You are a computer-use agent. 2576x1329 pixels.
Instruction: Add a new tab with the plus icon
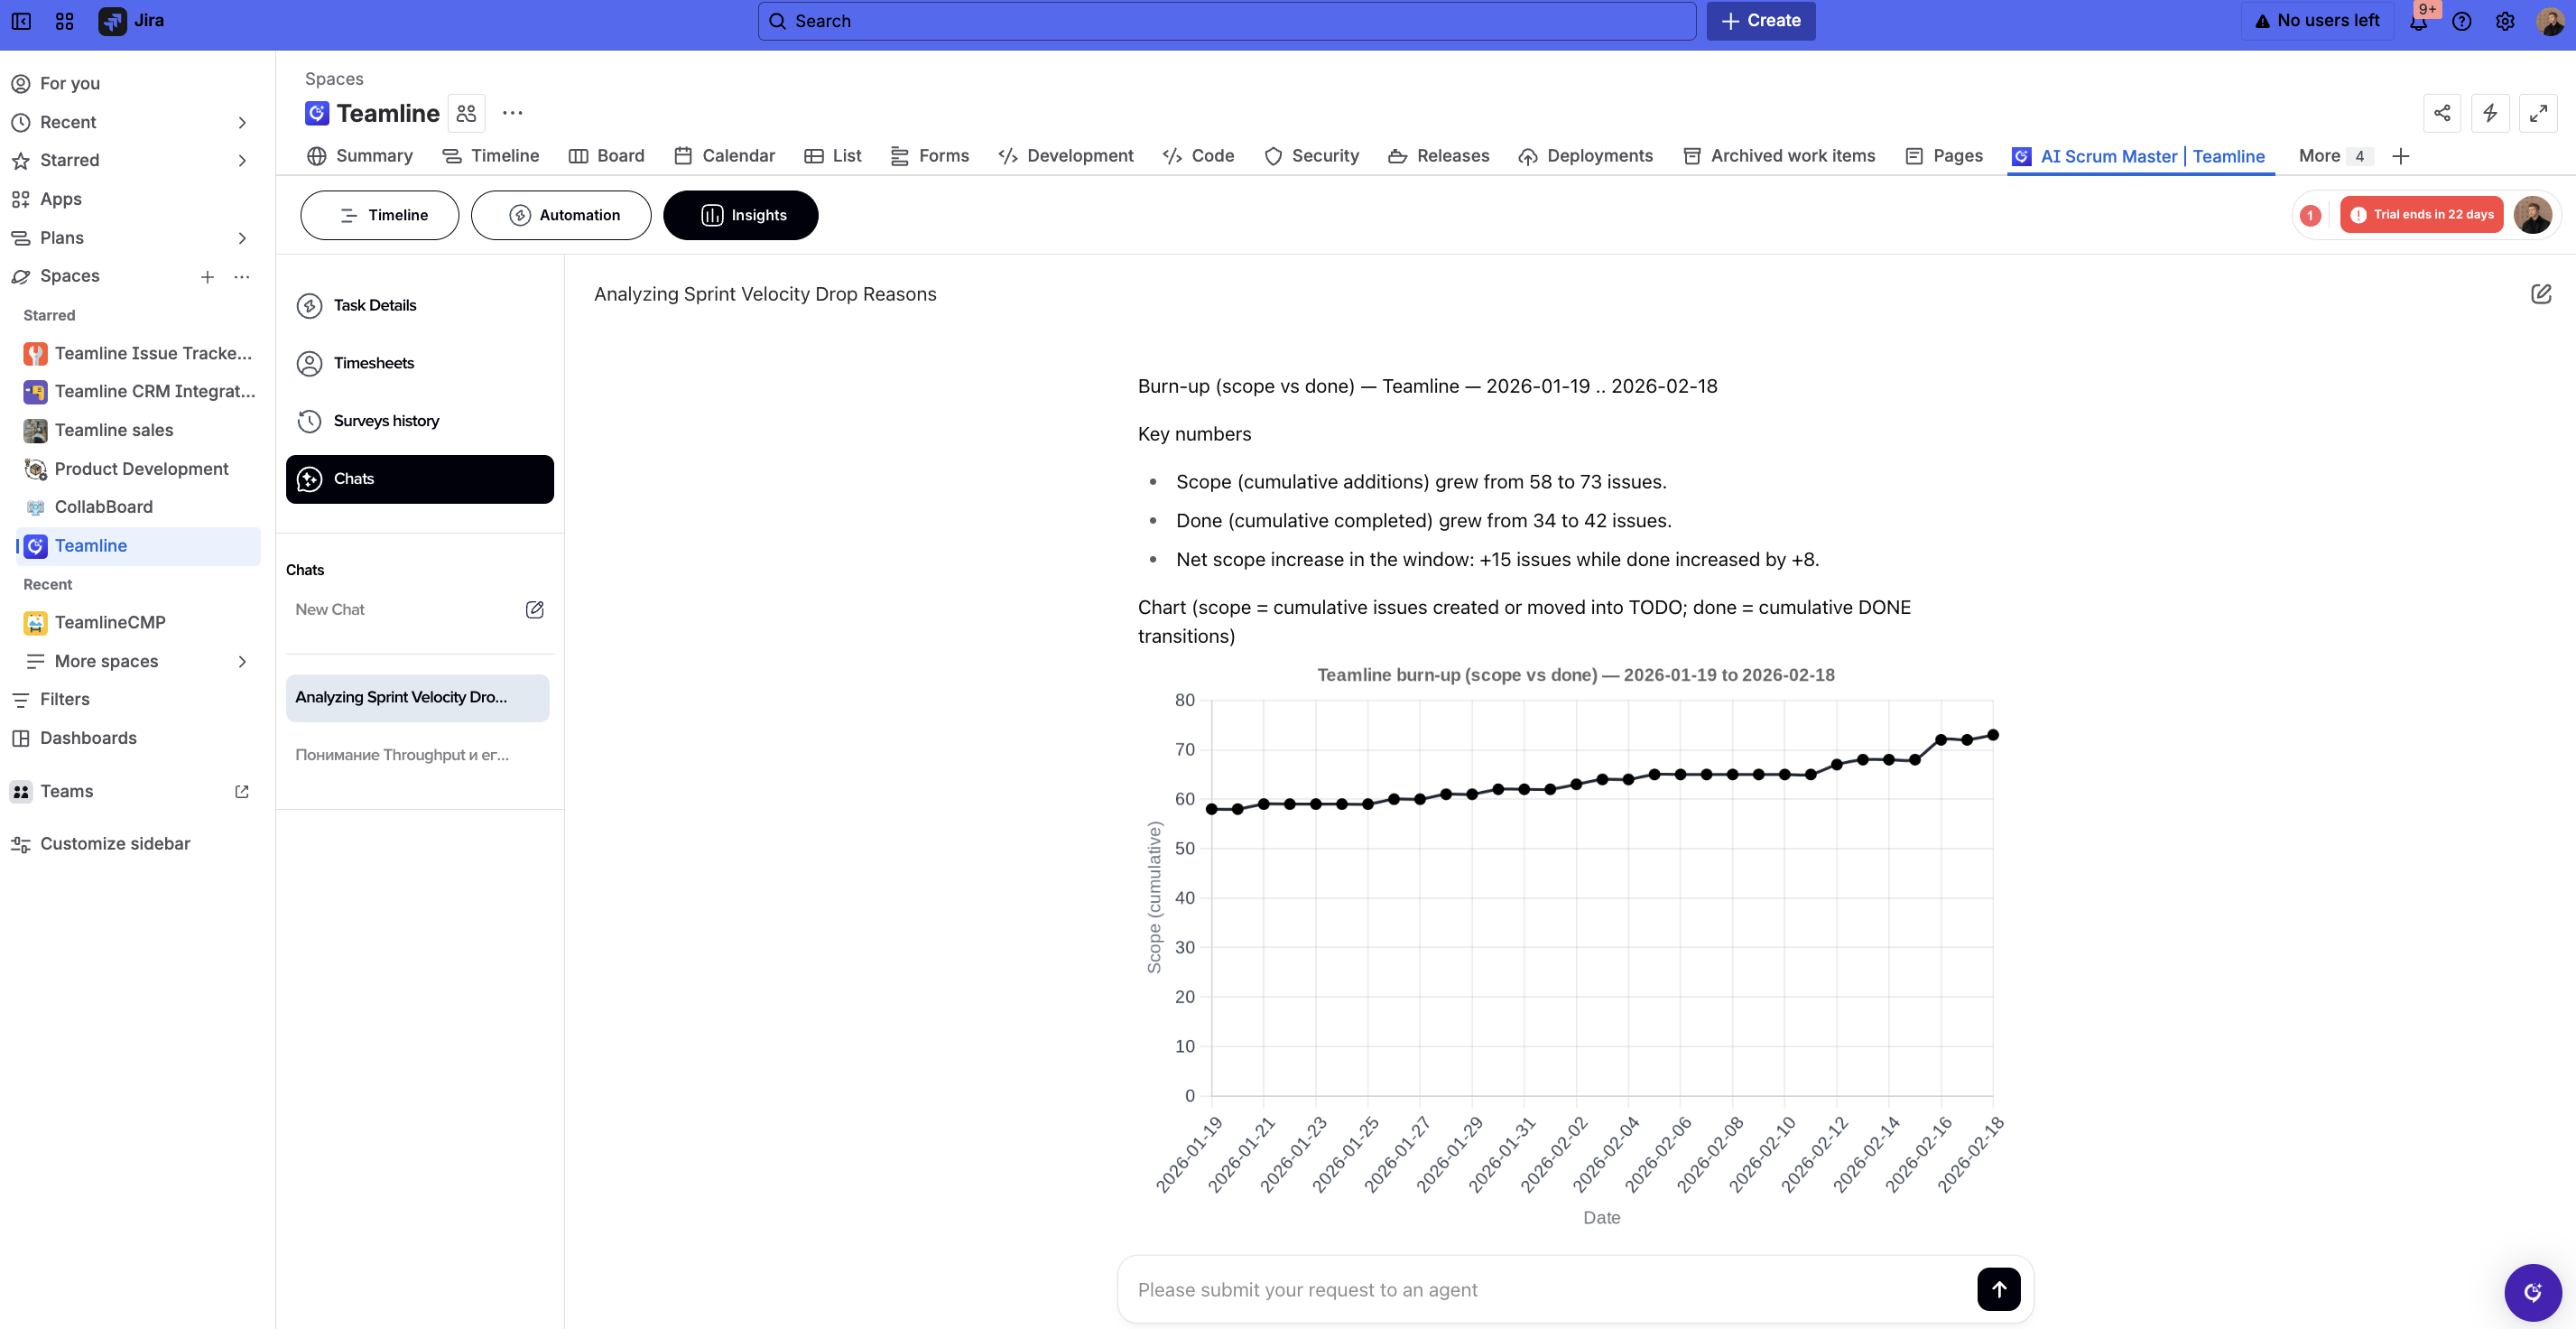(2401, 156)
